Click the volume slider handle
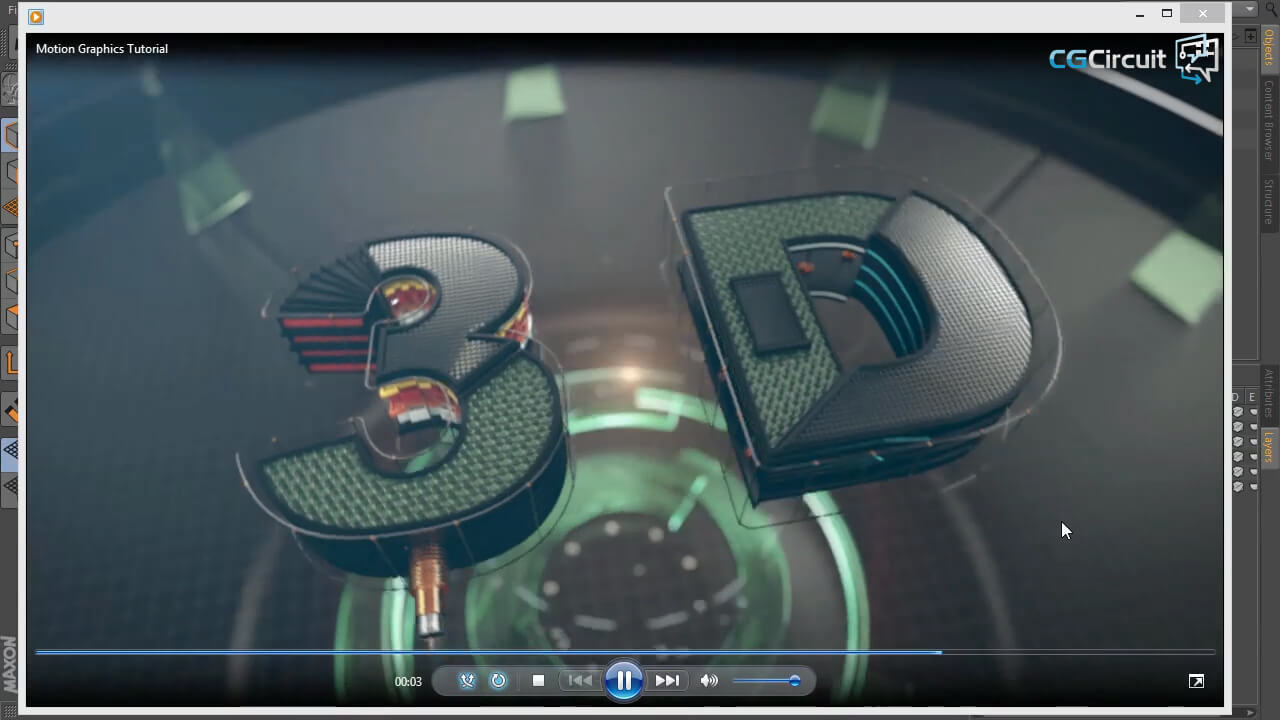Screen dimensions: 1280x720 coord(794,681)
